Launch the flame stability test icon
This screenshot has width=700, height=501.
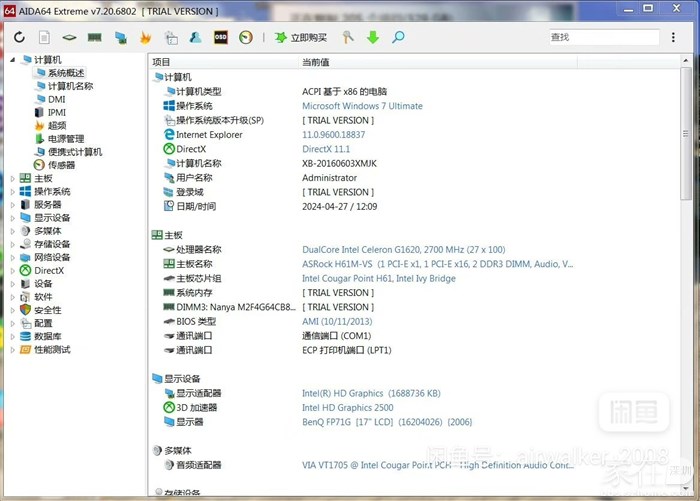point(145,37)
